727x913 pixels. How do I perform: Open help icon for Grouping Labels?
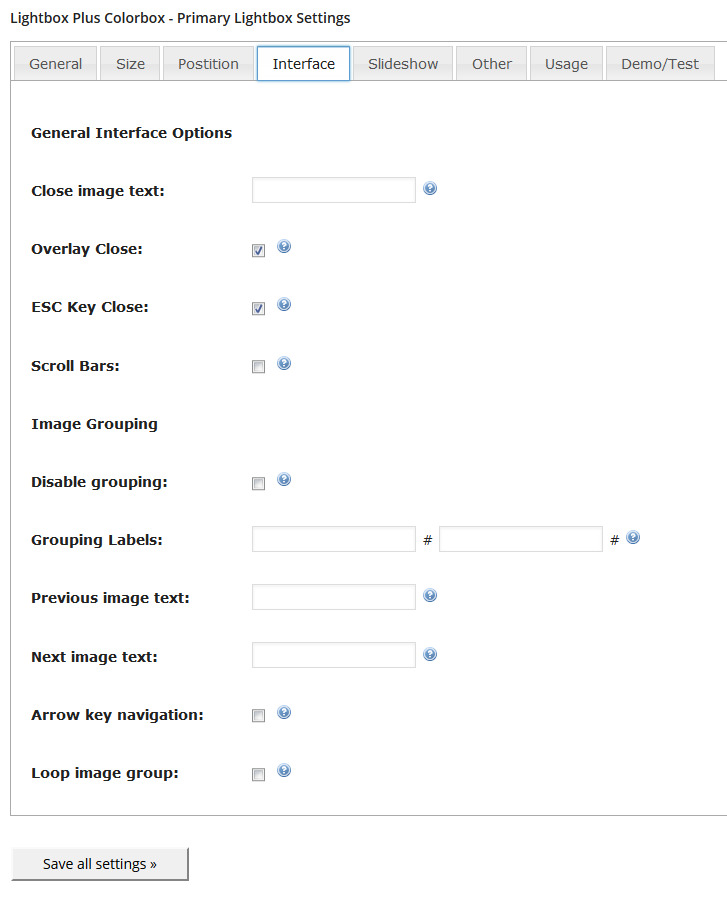point(633,537)
